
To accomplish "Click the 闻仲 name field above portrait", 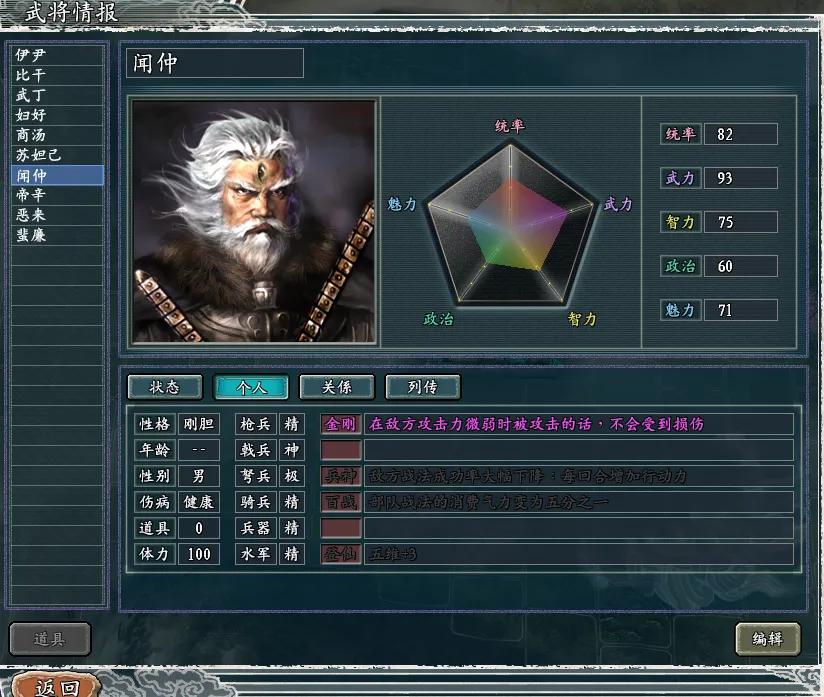I will click(x=214, y=63).
